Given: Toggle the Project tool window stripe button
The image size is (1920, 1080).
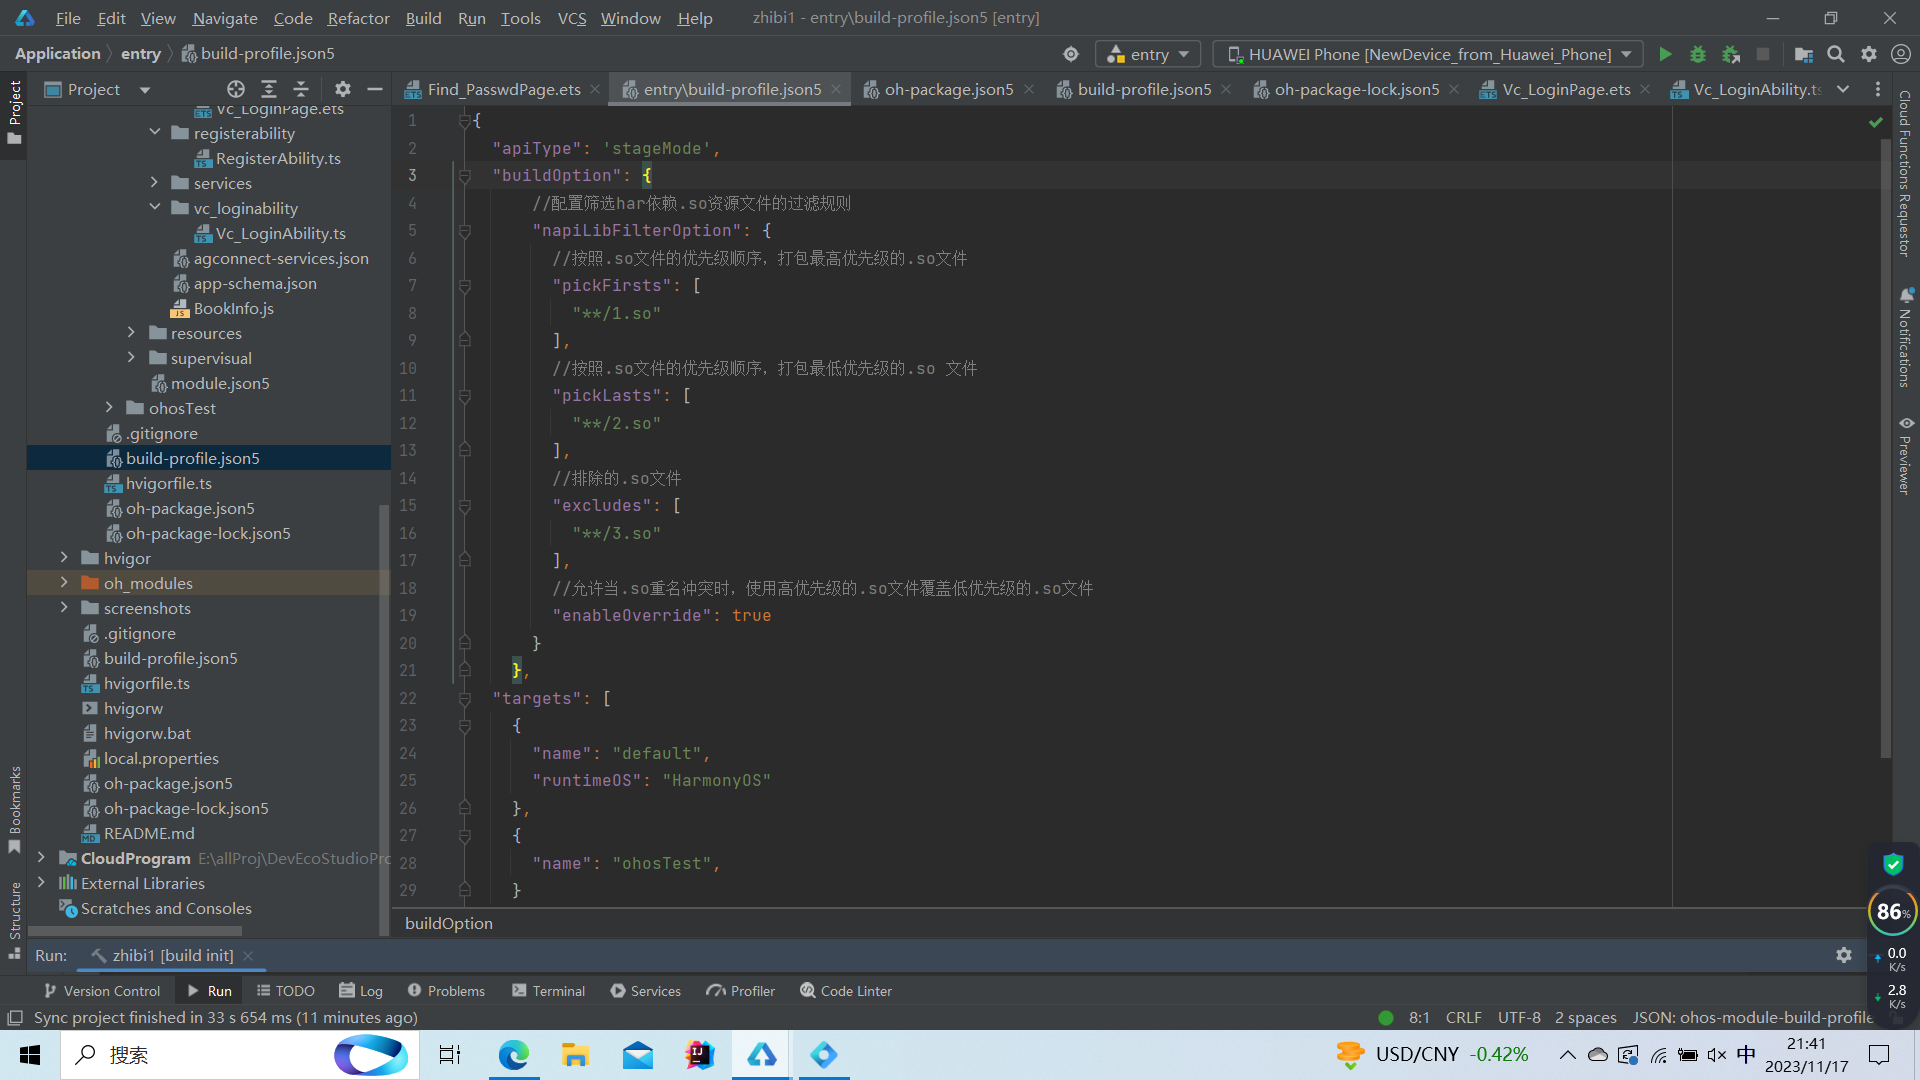Looking at the screenshot, I should click(14, 112).
